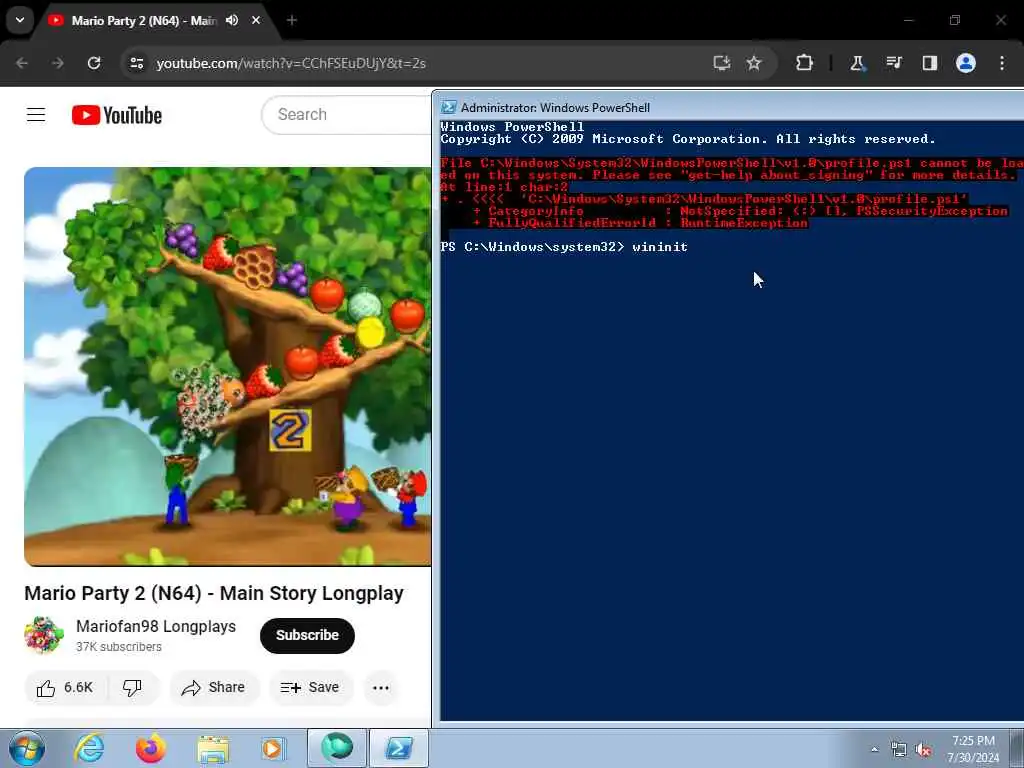
Task: Dislike the video
Action: point(133,688)
